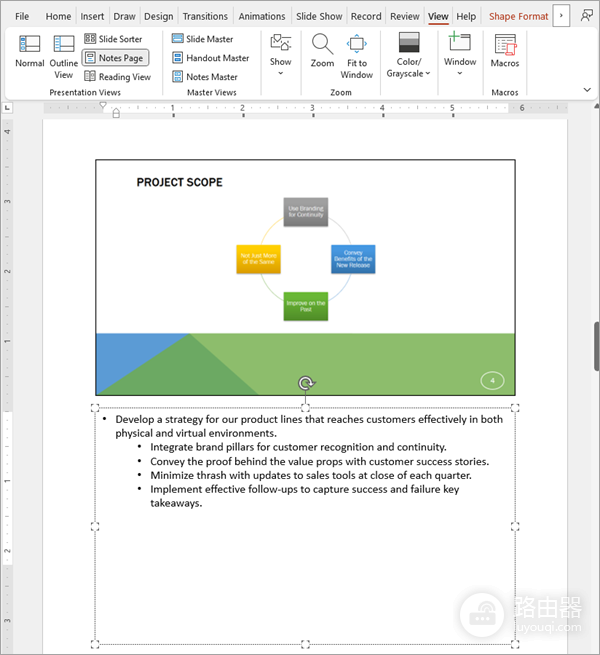
Task: Click the slide thumbnail PROJECT SCOPE
Action: pos(305,277)
